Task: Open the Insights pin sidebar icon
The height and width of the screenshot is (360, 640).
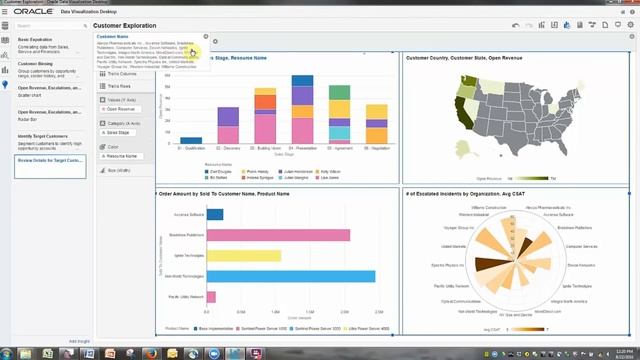Action: coord(5,84)
